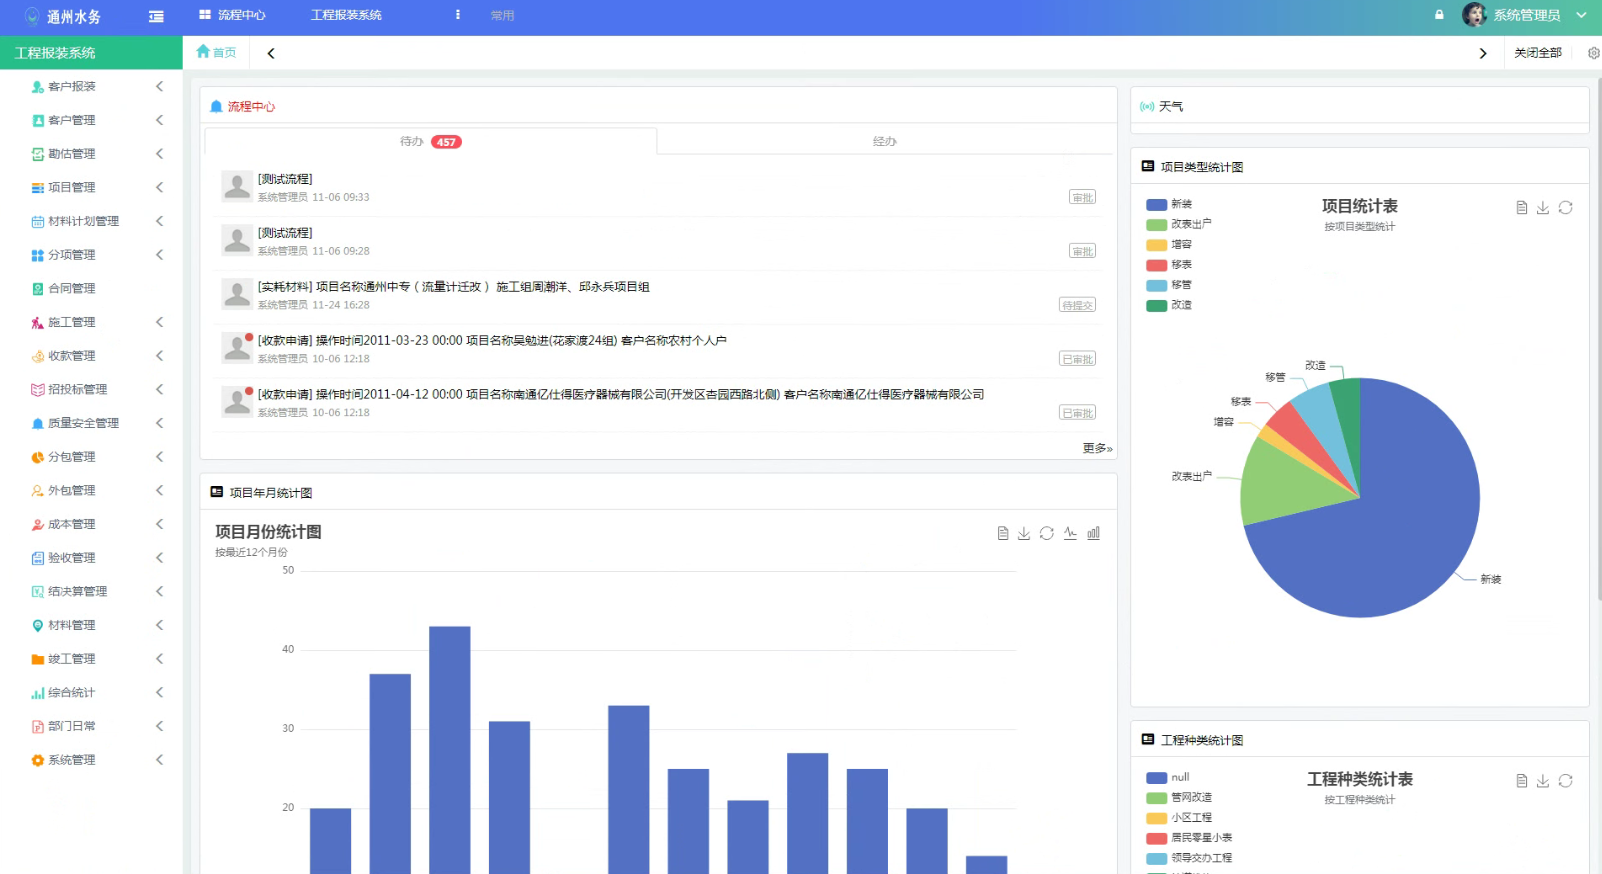The height and width of the screenshot is (874, 1602).
Task: Download the 项目月份统计图 chart image
Action: [1024, 533]
